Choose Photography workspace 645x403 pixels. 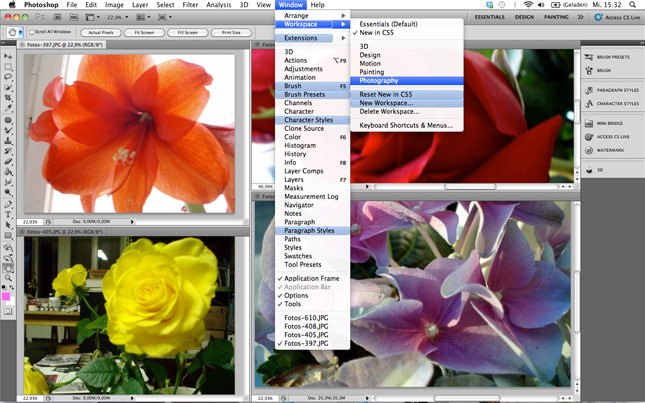tap(407, 81)
